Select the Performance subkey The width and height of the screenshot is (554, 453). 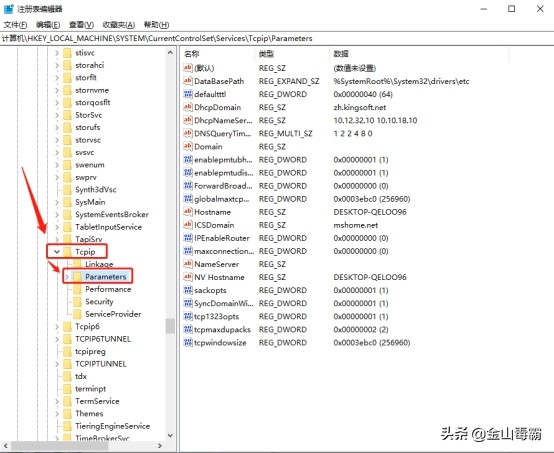[x=108, y=289]
